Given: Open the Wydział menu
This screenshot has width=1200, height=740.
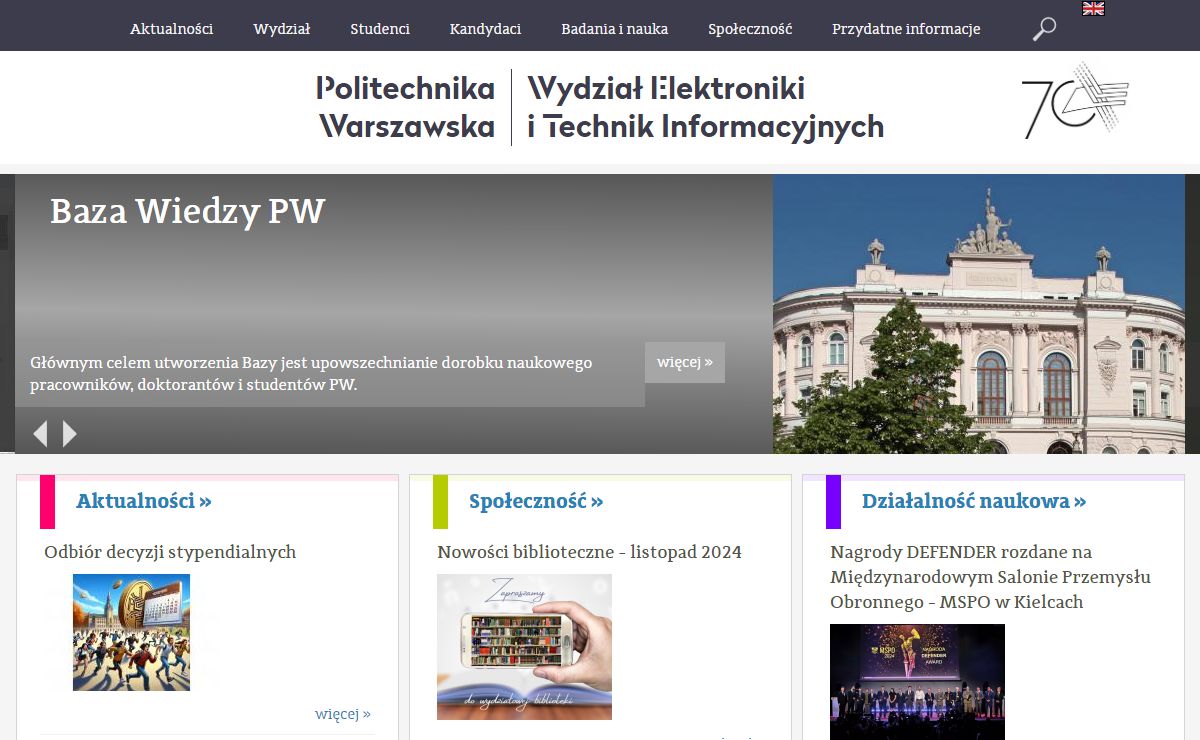Looking at the screenshot, I should click(282, 29).
